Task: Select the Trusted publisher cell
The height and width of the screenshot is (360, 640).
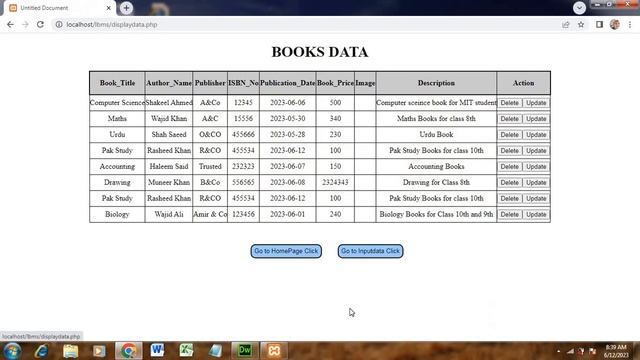Action: (210, 166)
